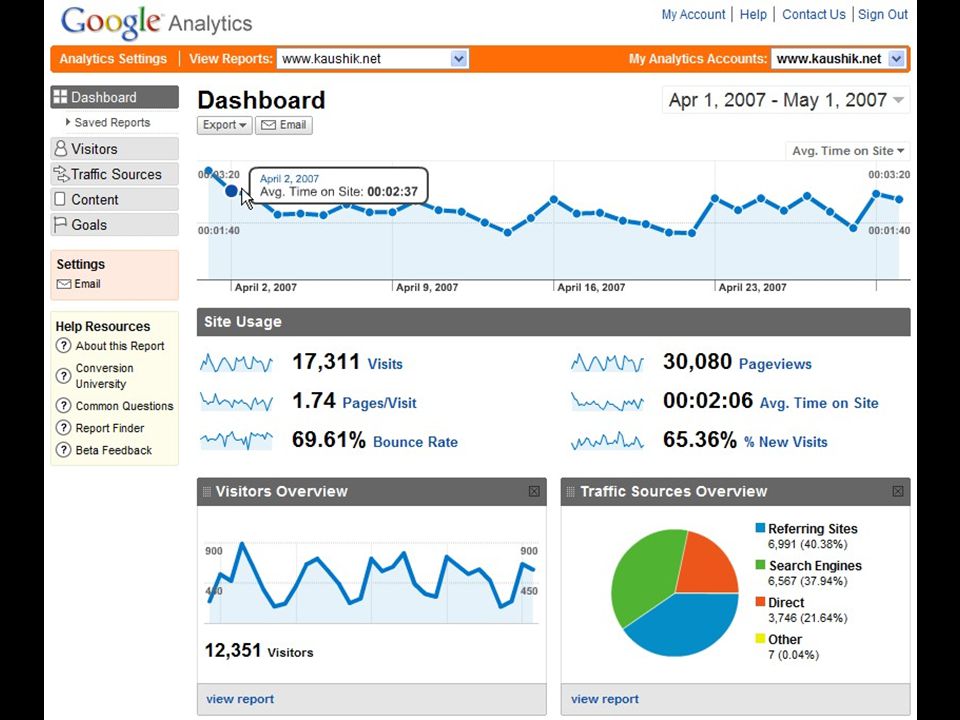Open the Common Questions link

coord(124,406)
